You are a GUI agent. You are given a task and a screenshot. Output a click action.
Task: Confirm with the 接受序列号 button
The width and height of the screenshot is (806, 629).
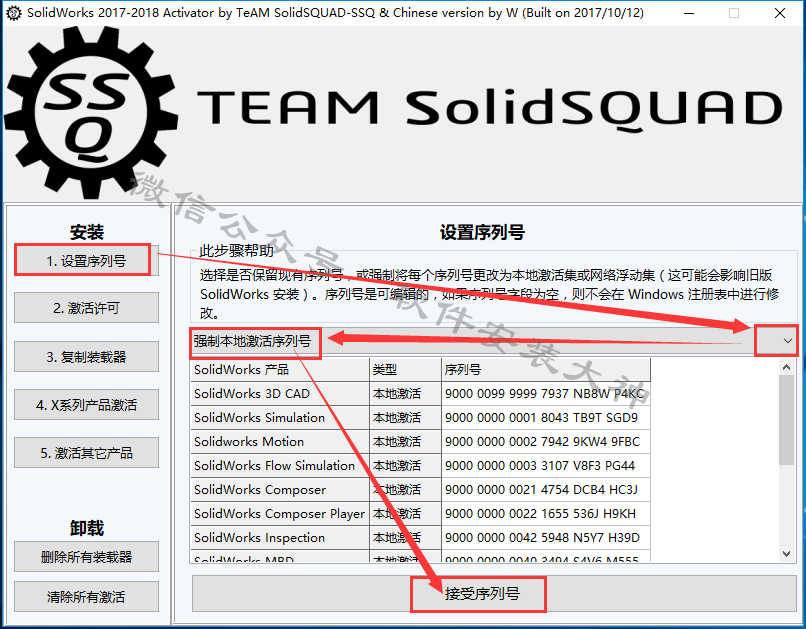click(494, 594)
